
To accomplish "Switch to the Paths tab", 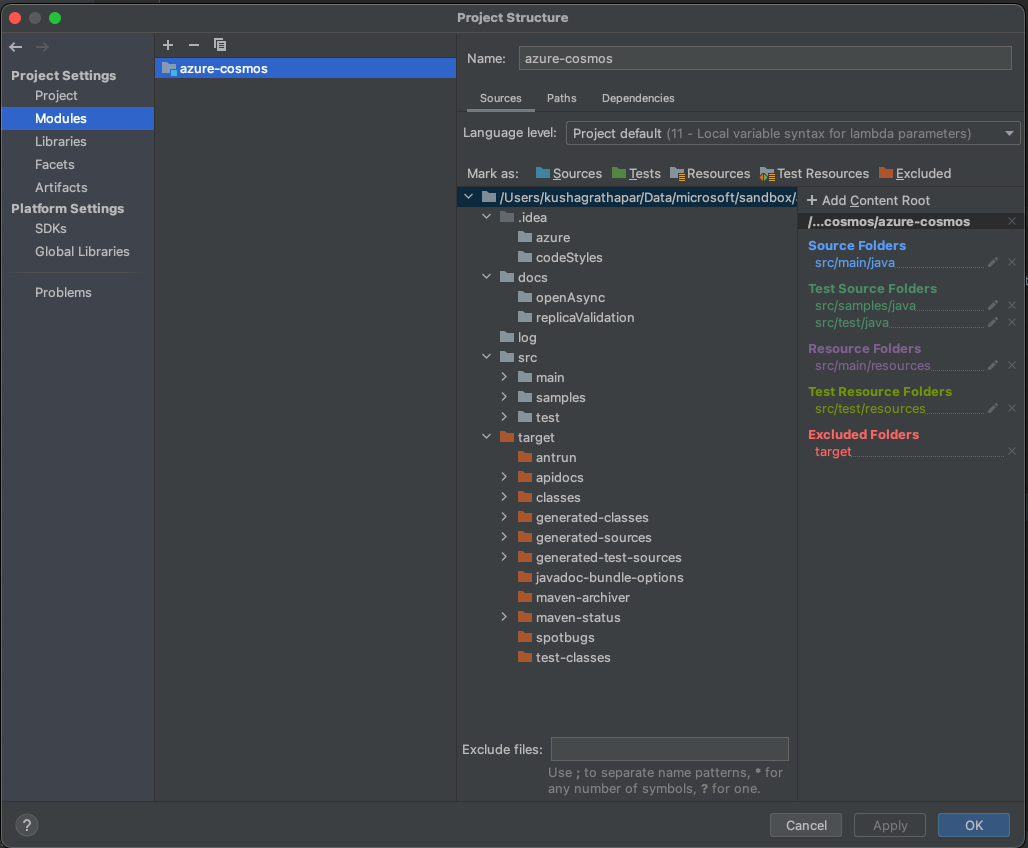I will [x=562, y=98].
